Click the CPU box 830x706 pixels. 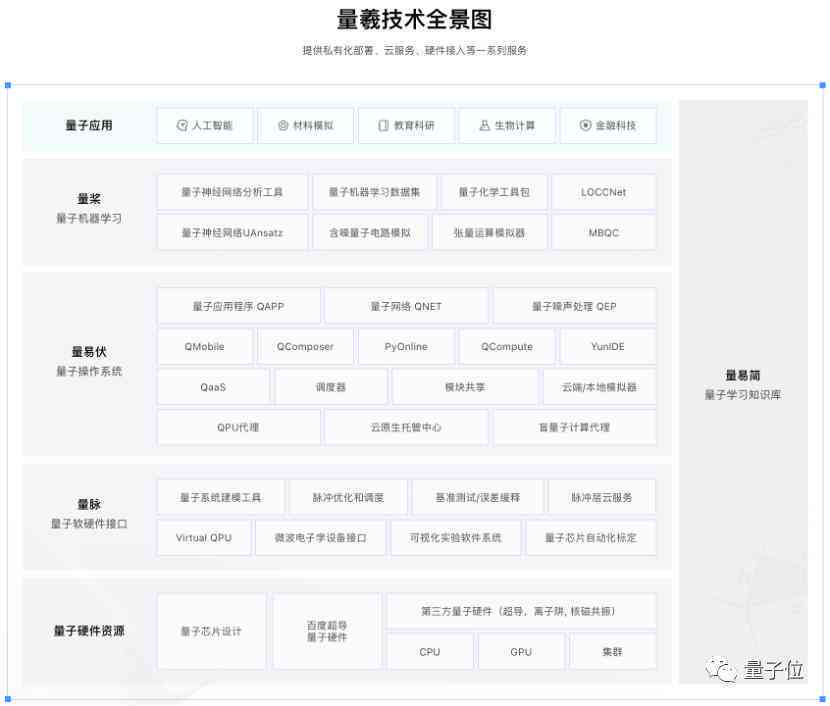[430, 652]
